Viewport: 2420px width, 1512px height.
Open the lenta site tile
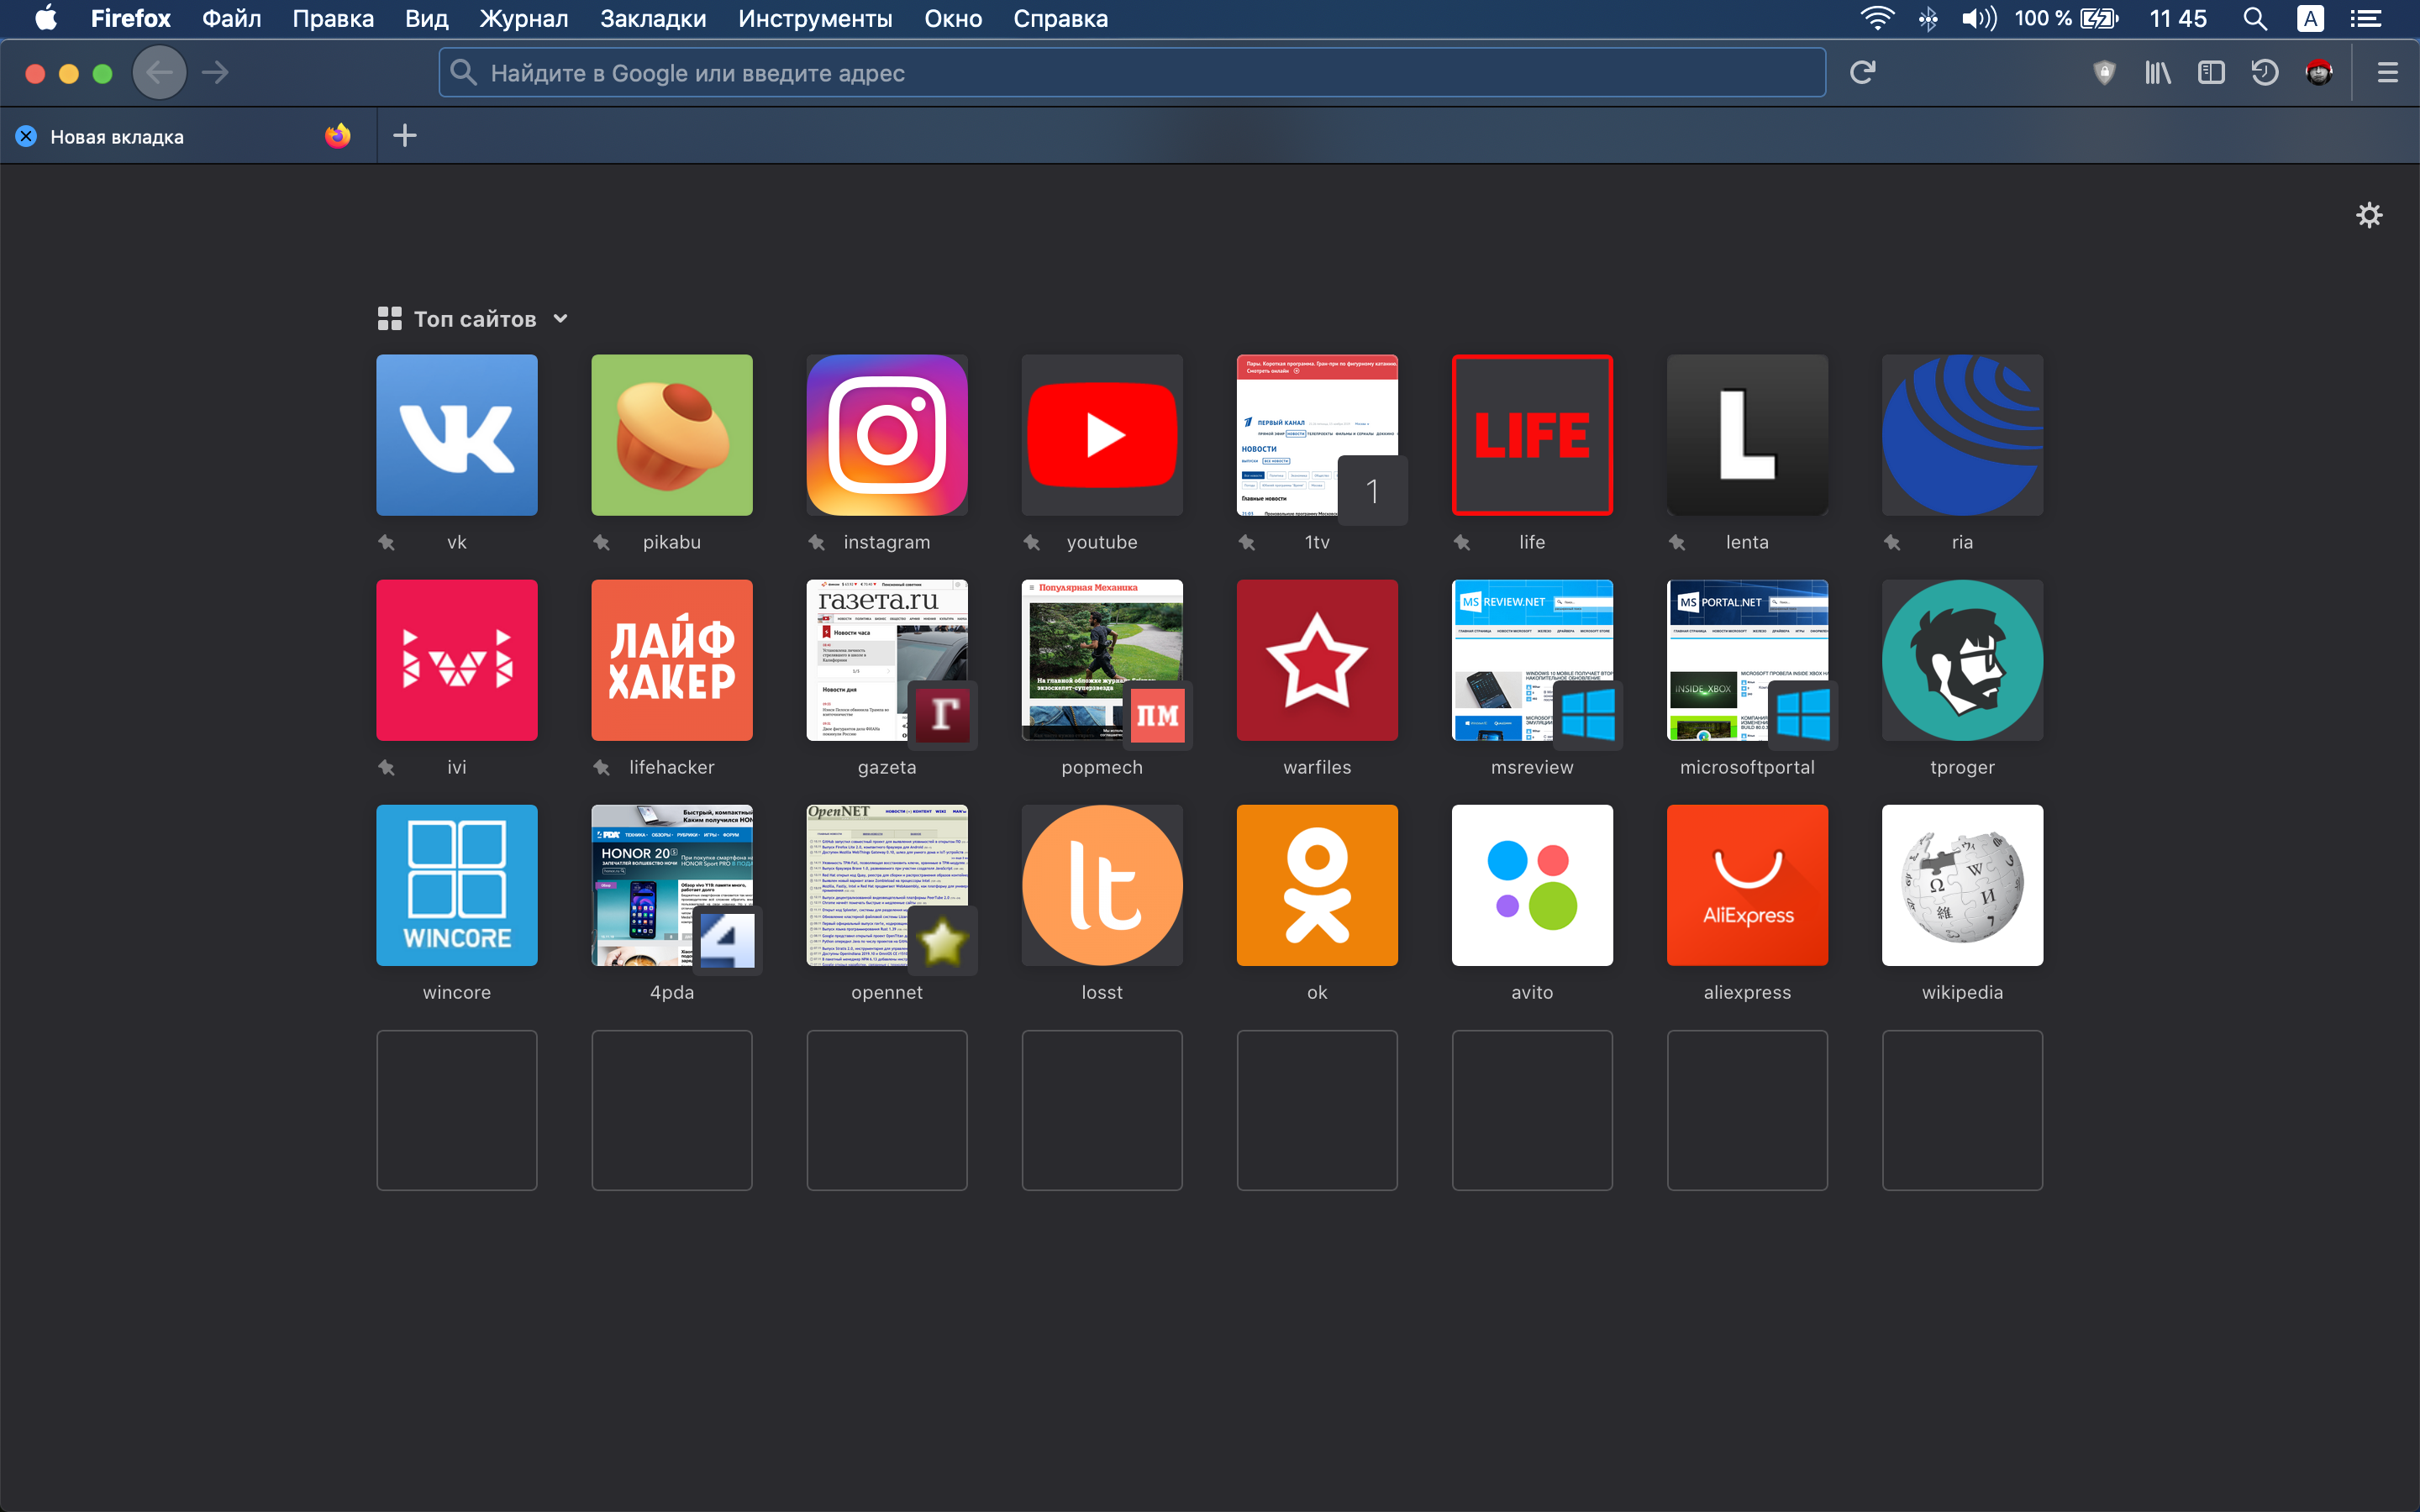tap(1746, 435)
